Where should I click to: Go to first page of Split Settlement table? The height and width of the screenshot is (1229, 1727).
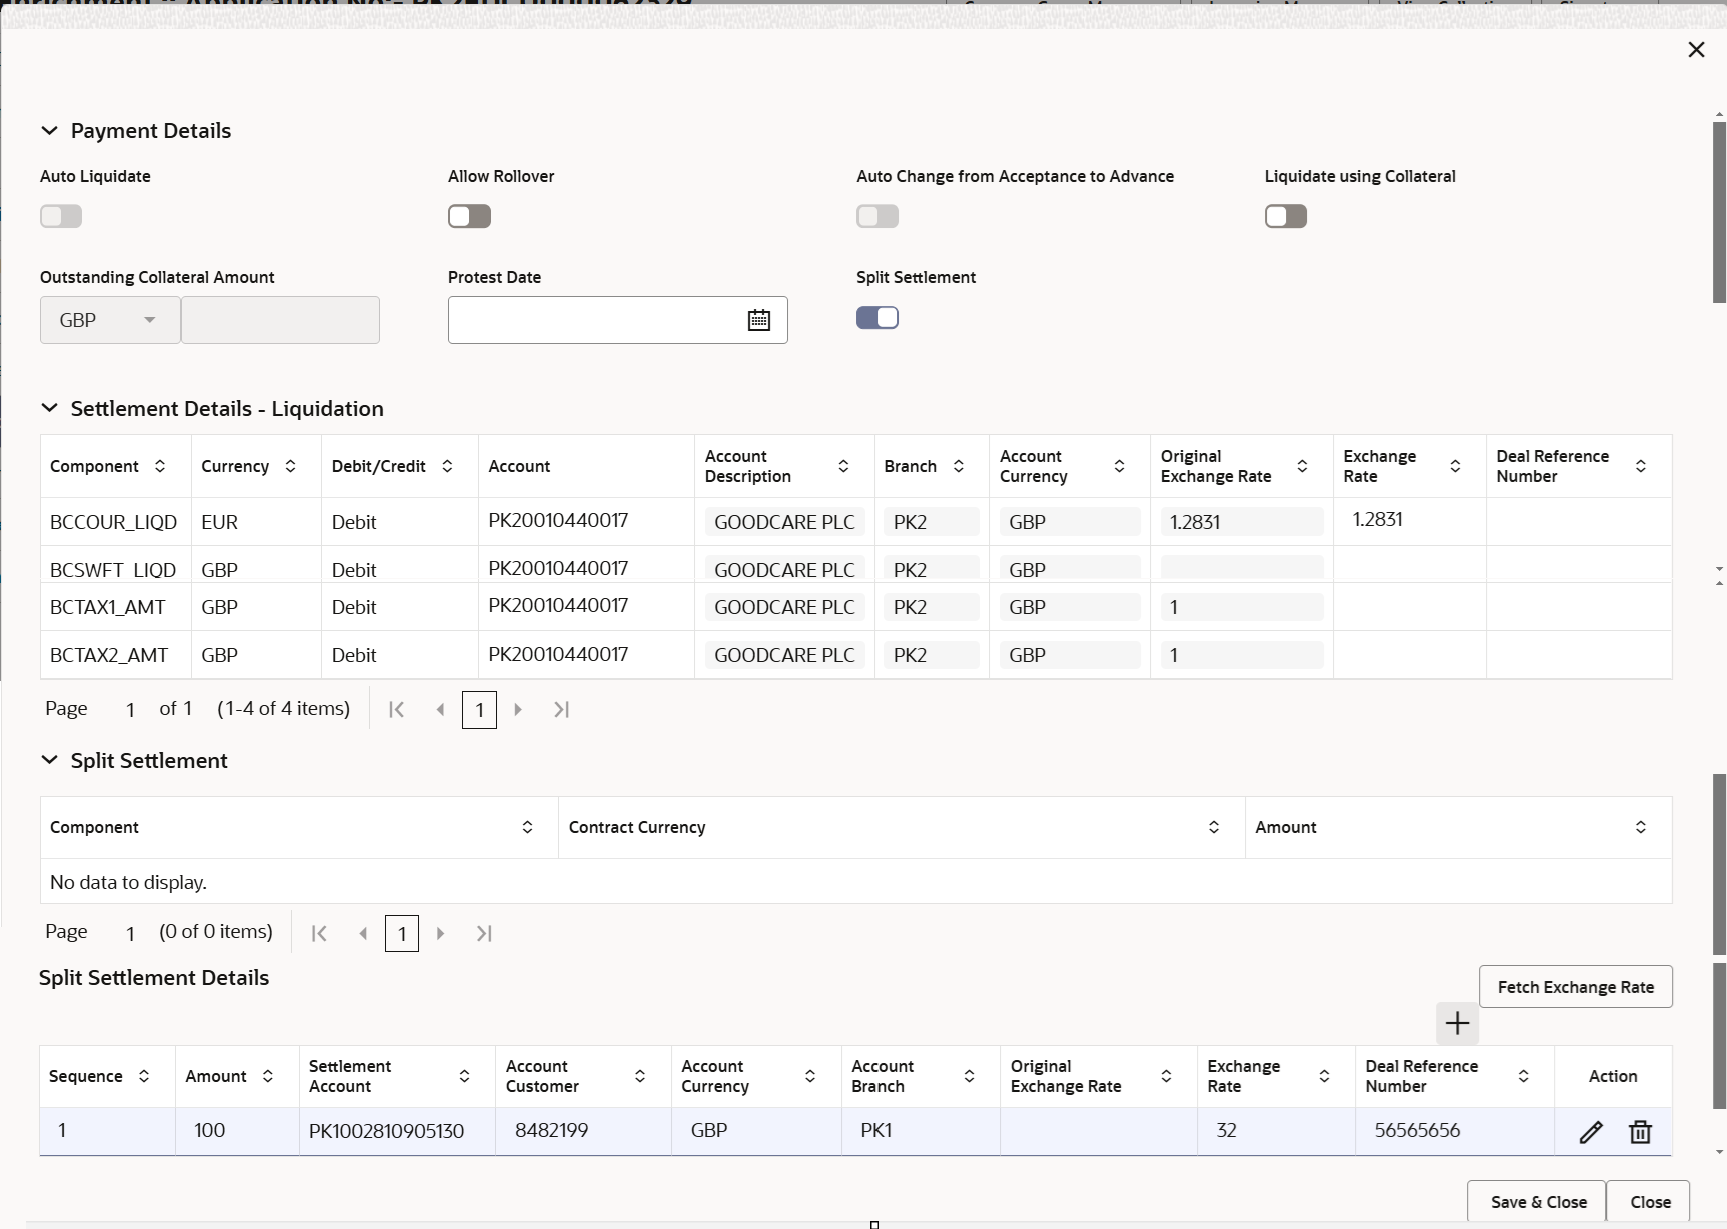(x=319, y=932)
